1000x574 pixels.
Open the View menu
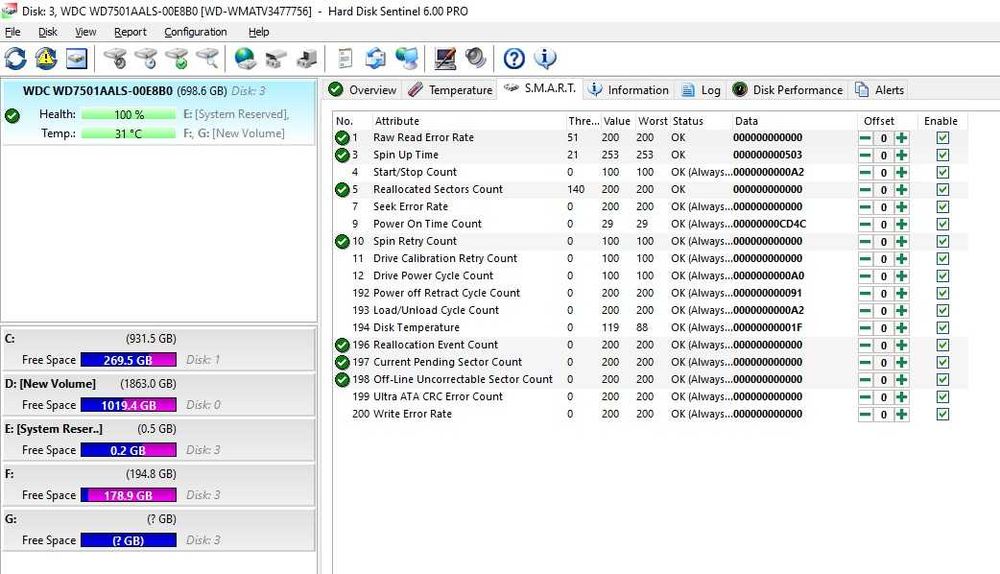pos(85,32)
